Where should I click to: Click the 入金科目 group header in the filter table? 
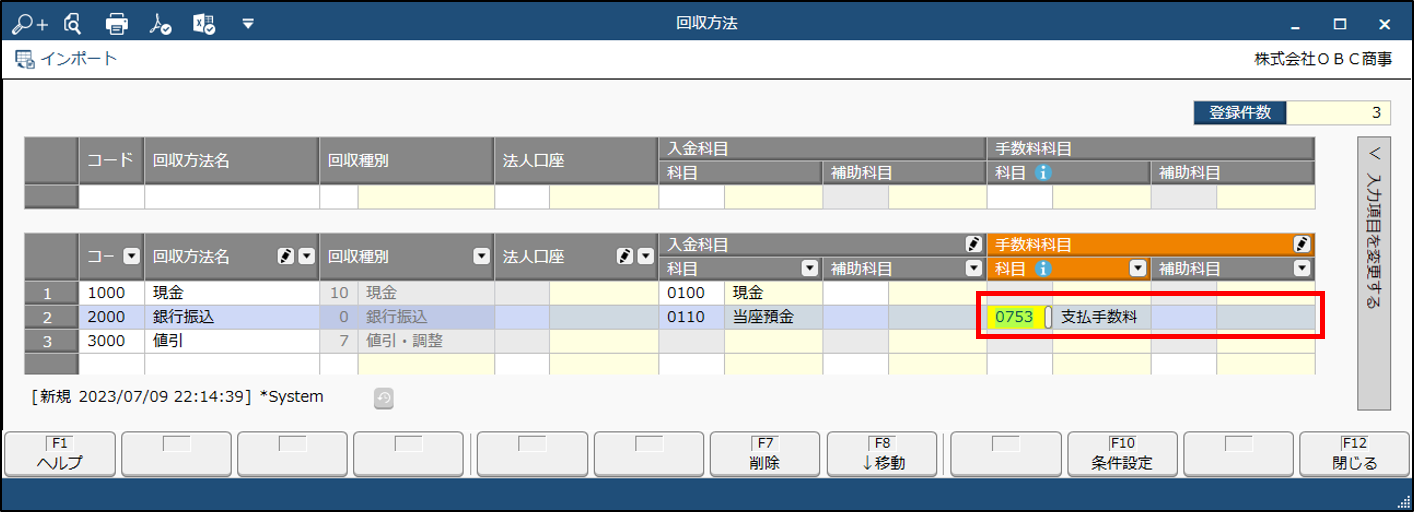click(821, 148)
